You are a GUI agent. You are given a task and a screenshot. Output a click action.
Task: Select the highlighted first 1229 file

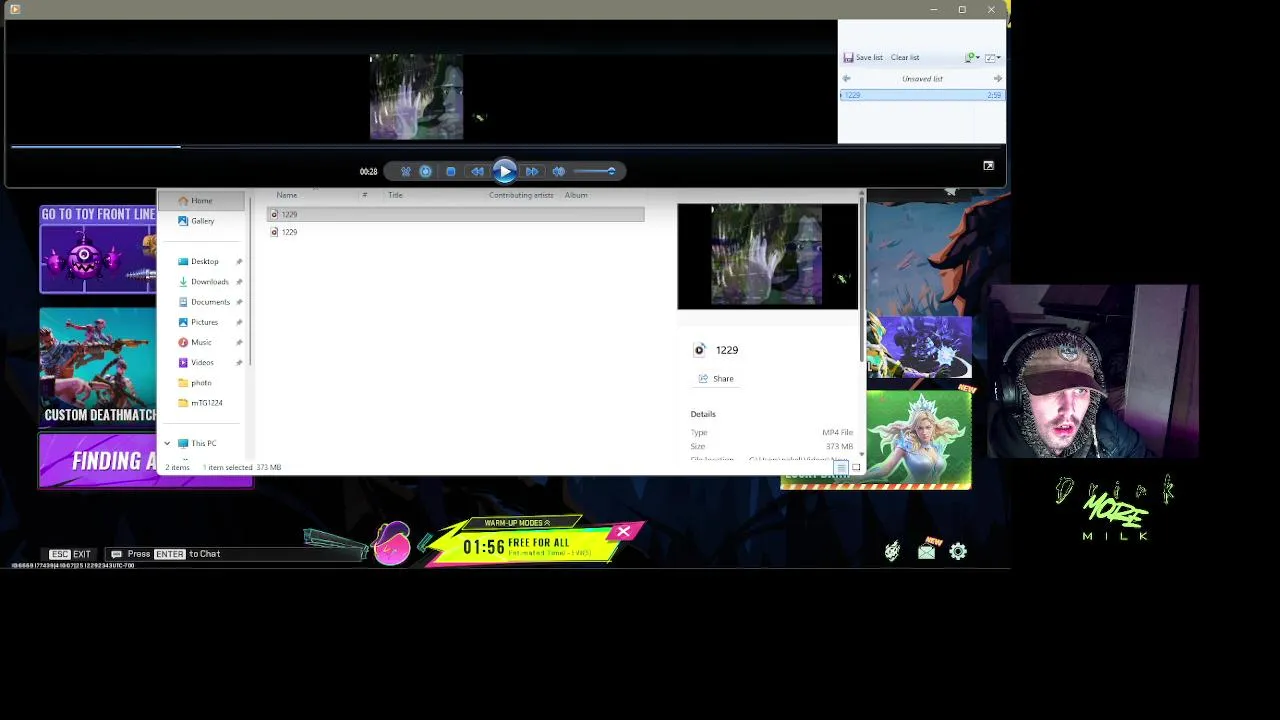[x=455, y=214]
